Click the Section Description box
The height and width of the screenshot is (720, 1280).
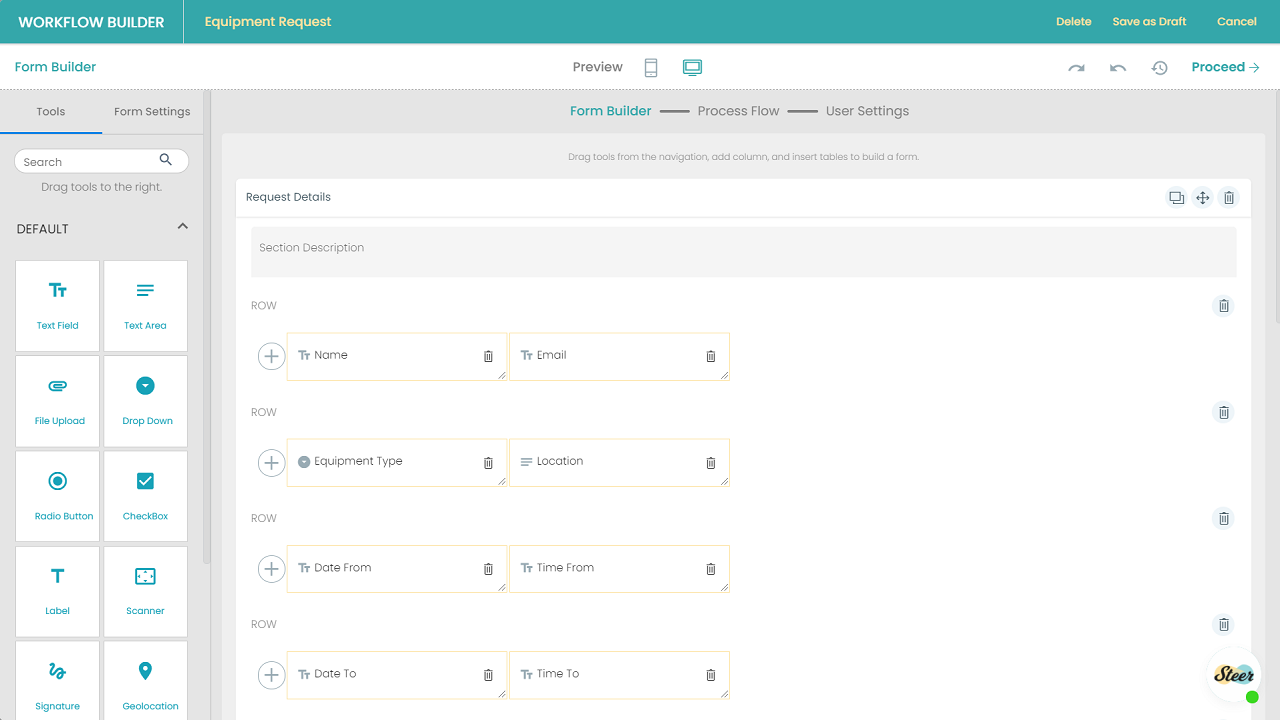pos(743,251)
